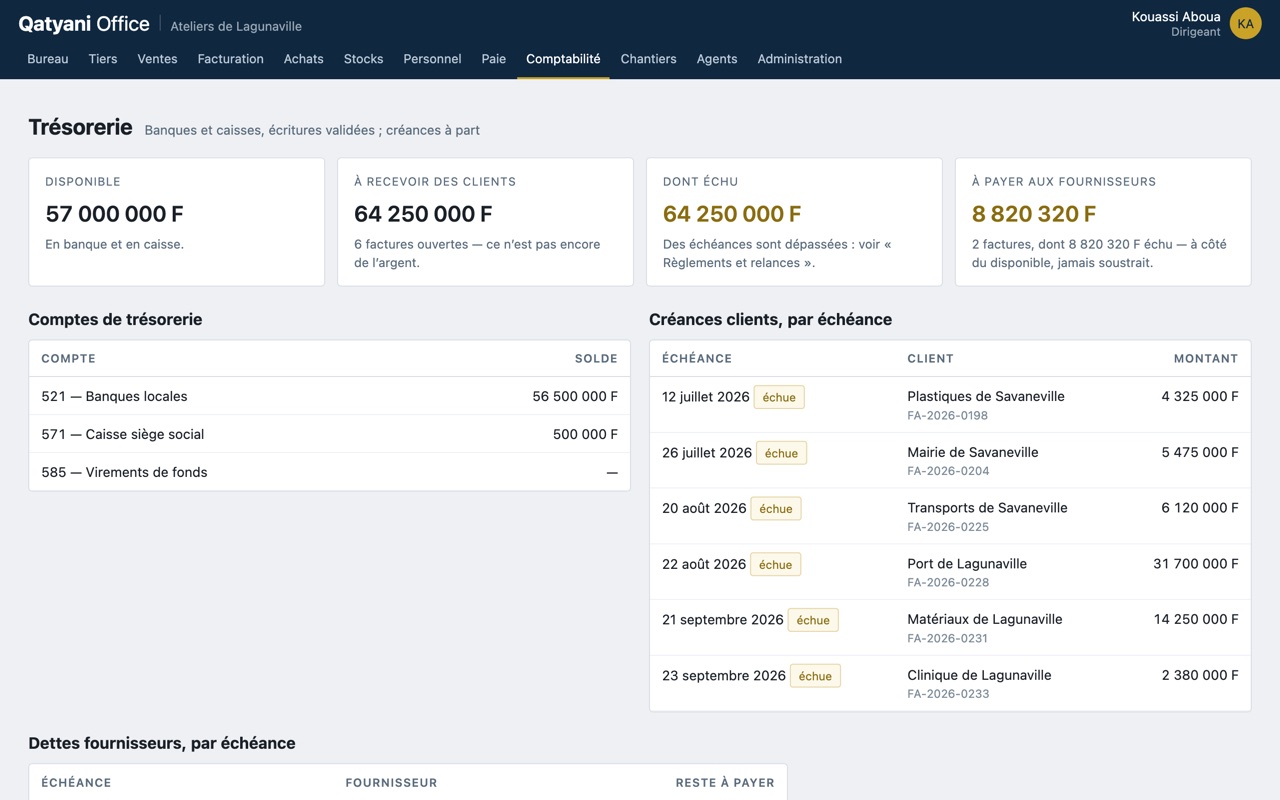Select the À payer aux fournisseurs card

1103,222
